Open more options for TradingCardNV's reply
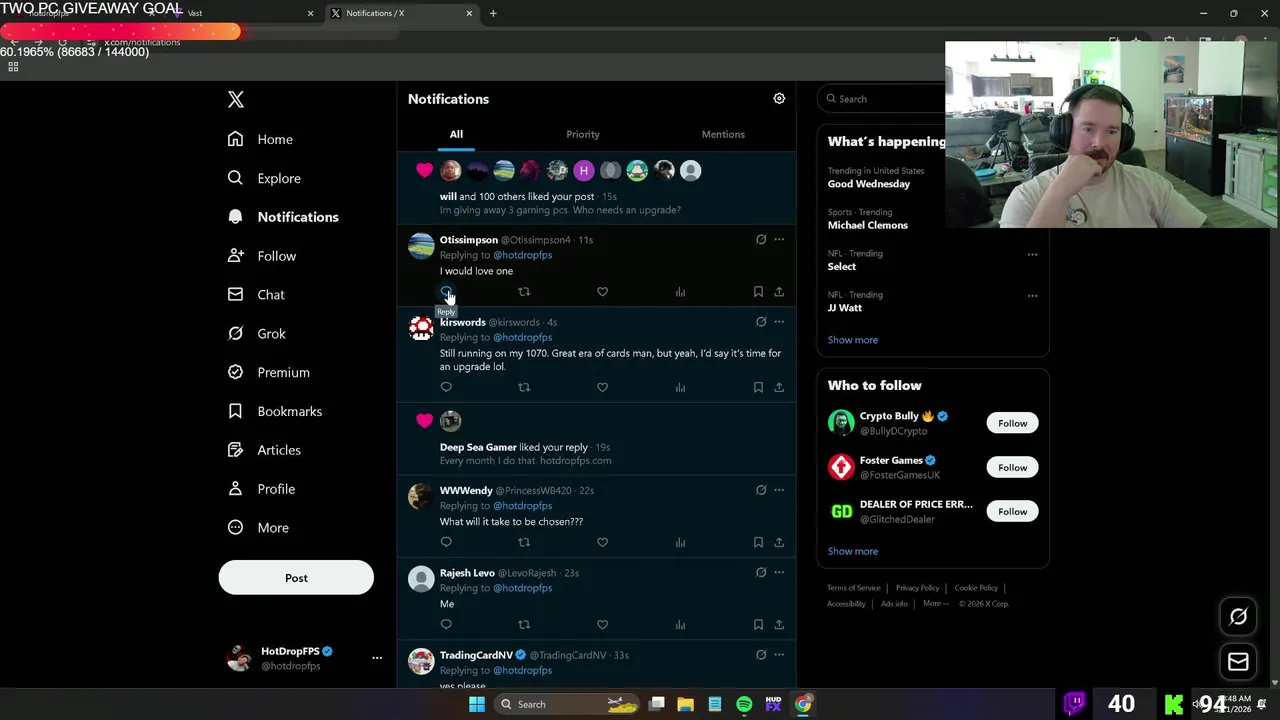This screenshot has height=720, width=1280. tap(779, 655)
